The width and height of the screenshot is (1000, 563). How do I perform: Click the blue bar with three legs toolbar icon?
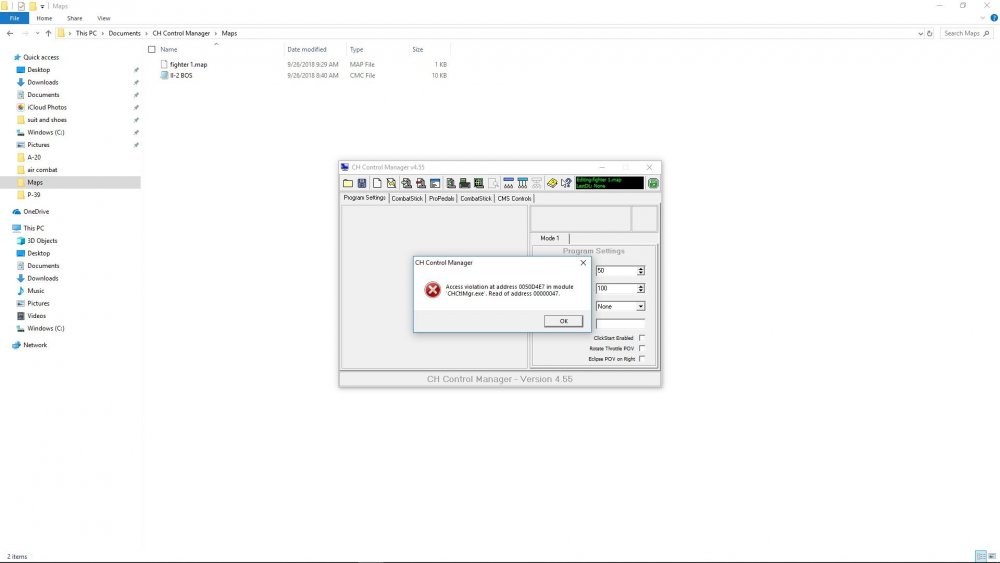click(x=523, y=183)
